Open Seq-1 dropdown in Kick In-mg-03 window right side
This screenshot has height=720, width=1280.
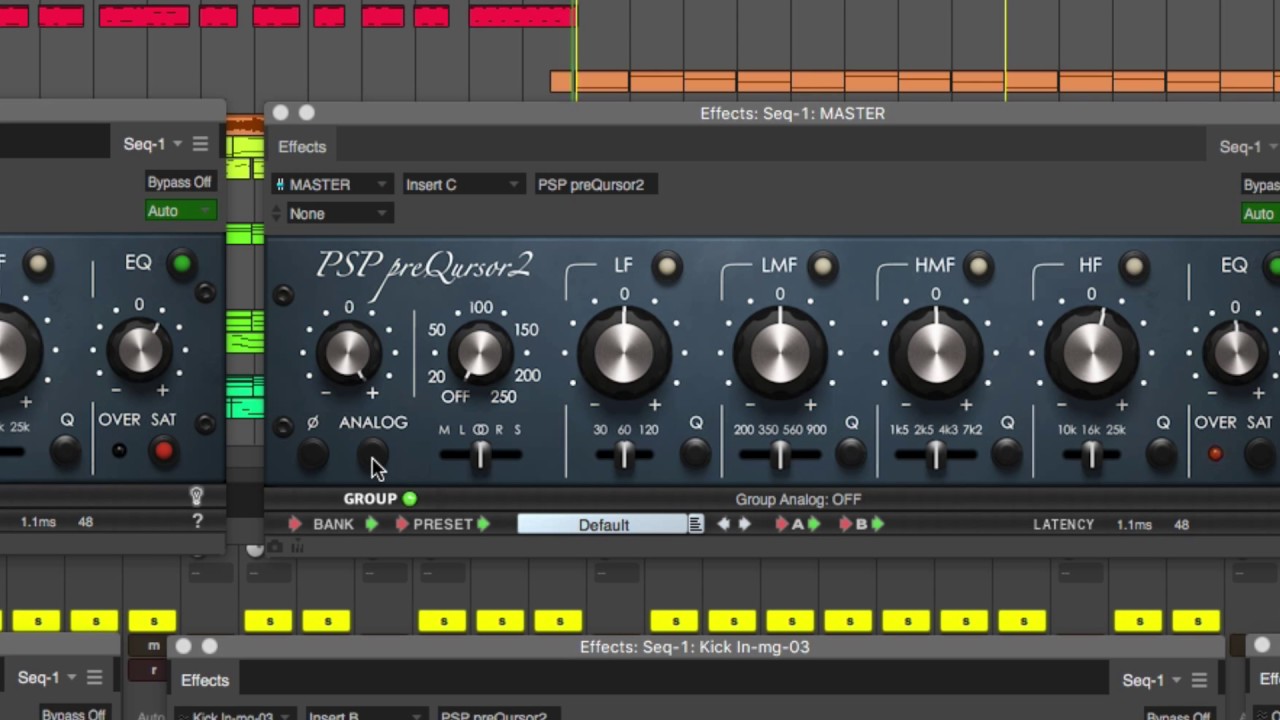coord(1152,680)
